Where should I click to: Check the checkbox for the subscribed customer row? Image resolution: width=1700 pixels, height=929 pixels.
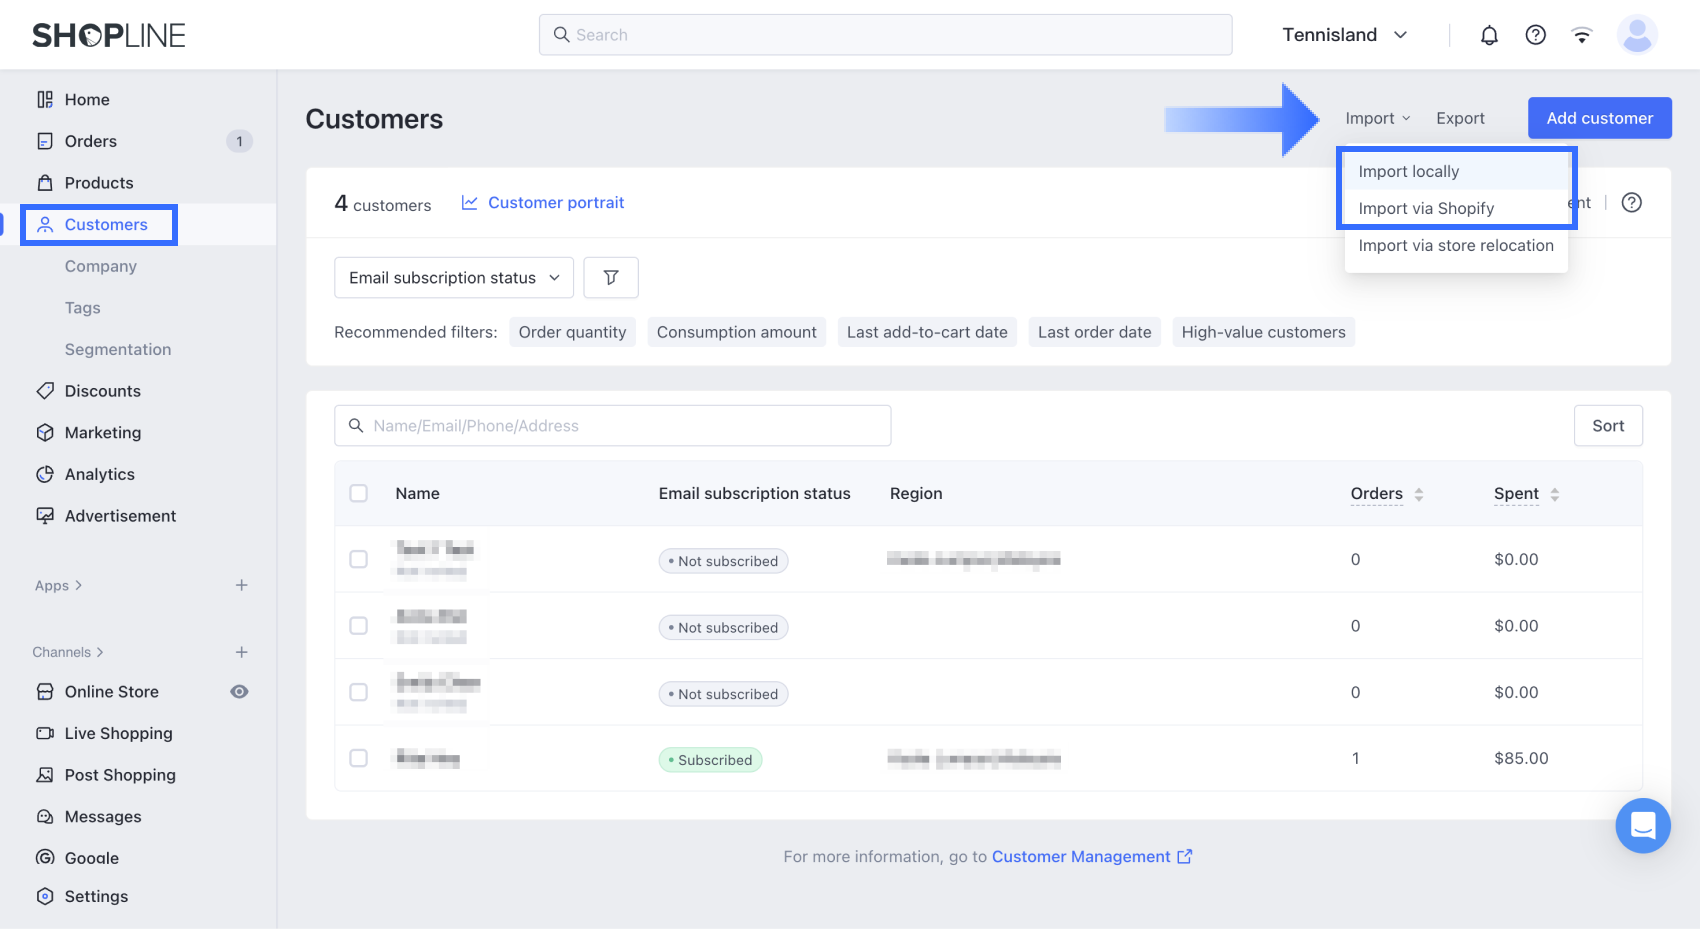point(359,758)
